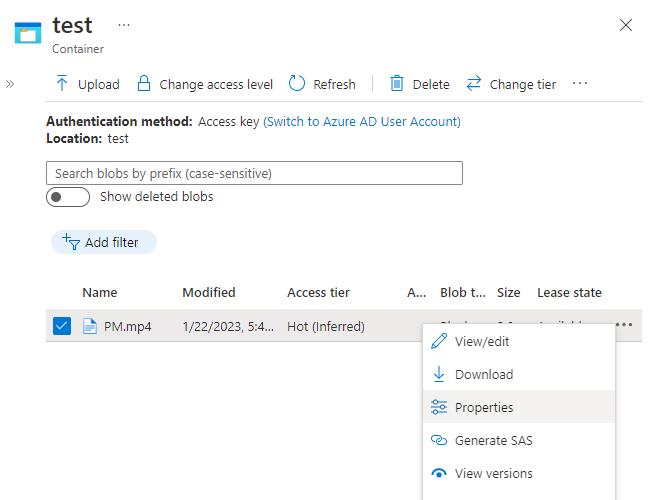Sort by the Access tier column header

click(318, 292)
